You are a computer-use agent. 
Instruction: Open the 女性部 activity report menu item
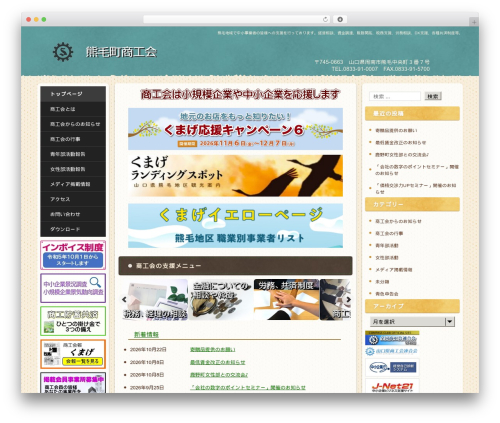point(73,169)
